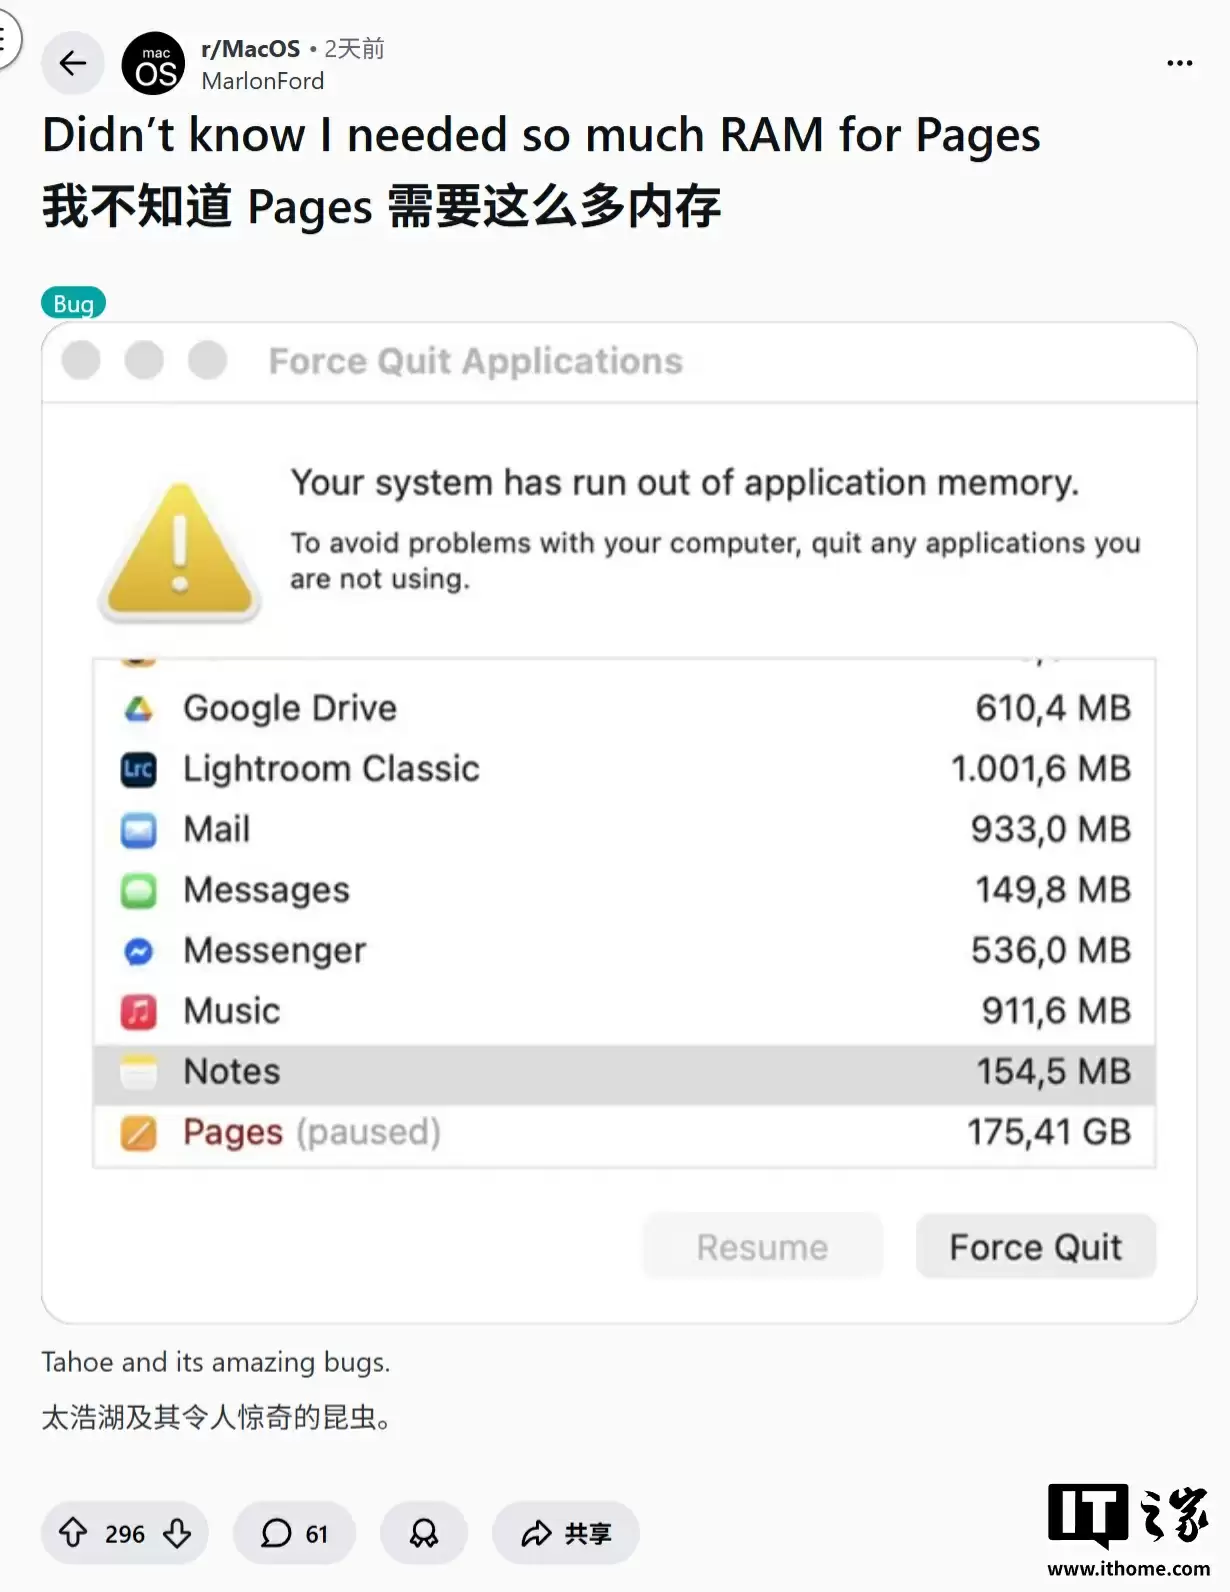The image size is (1230, 1592).
Task: Toggle the upvote arrow
Action: [72, 1532]
